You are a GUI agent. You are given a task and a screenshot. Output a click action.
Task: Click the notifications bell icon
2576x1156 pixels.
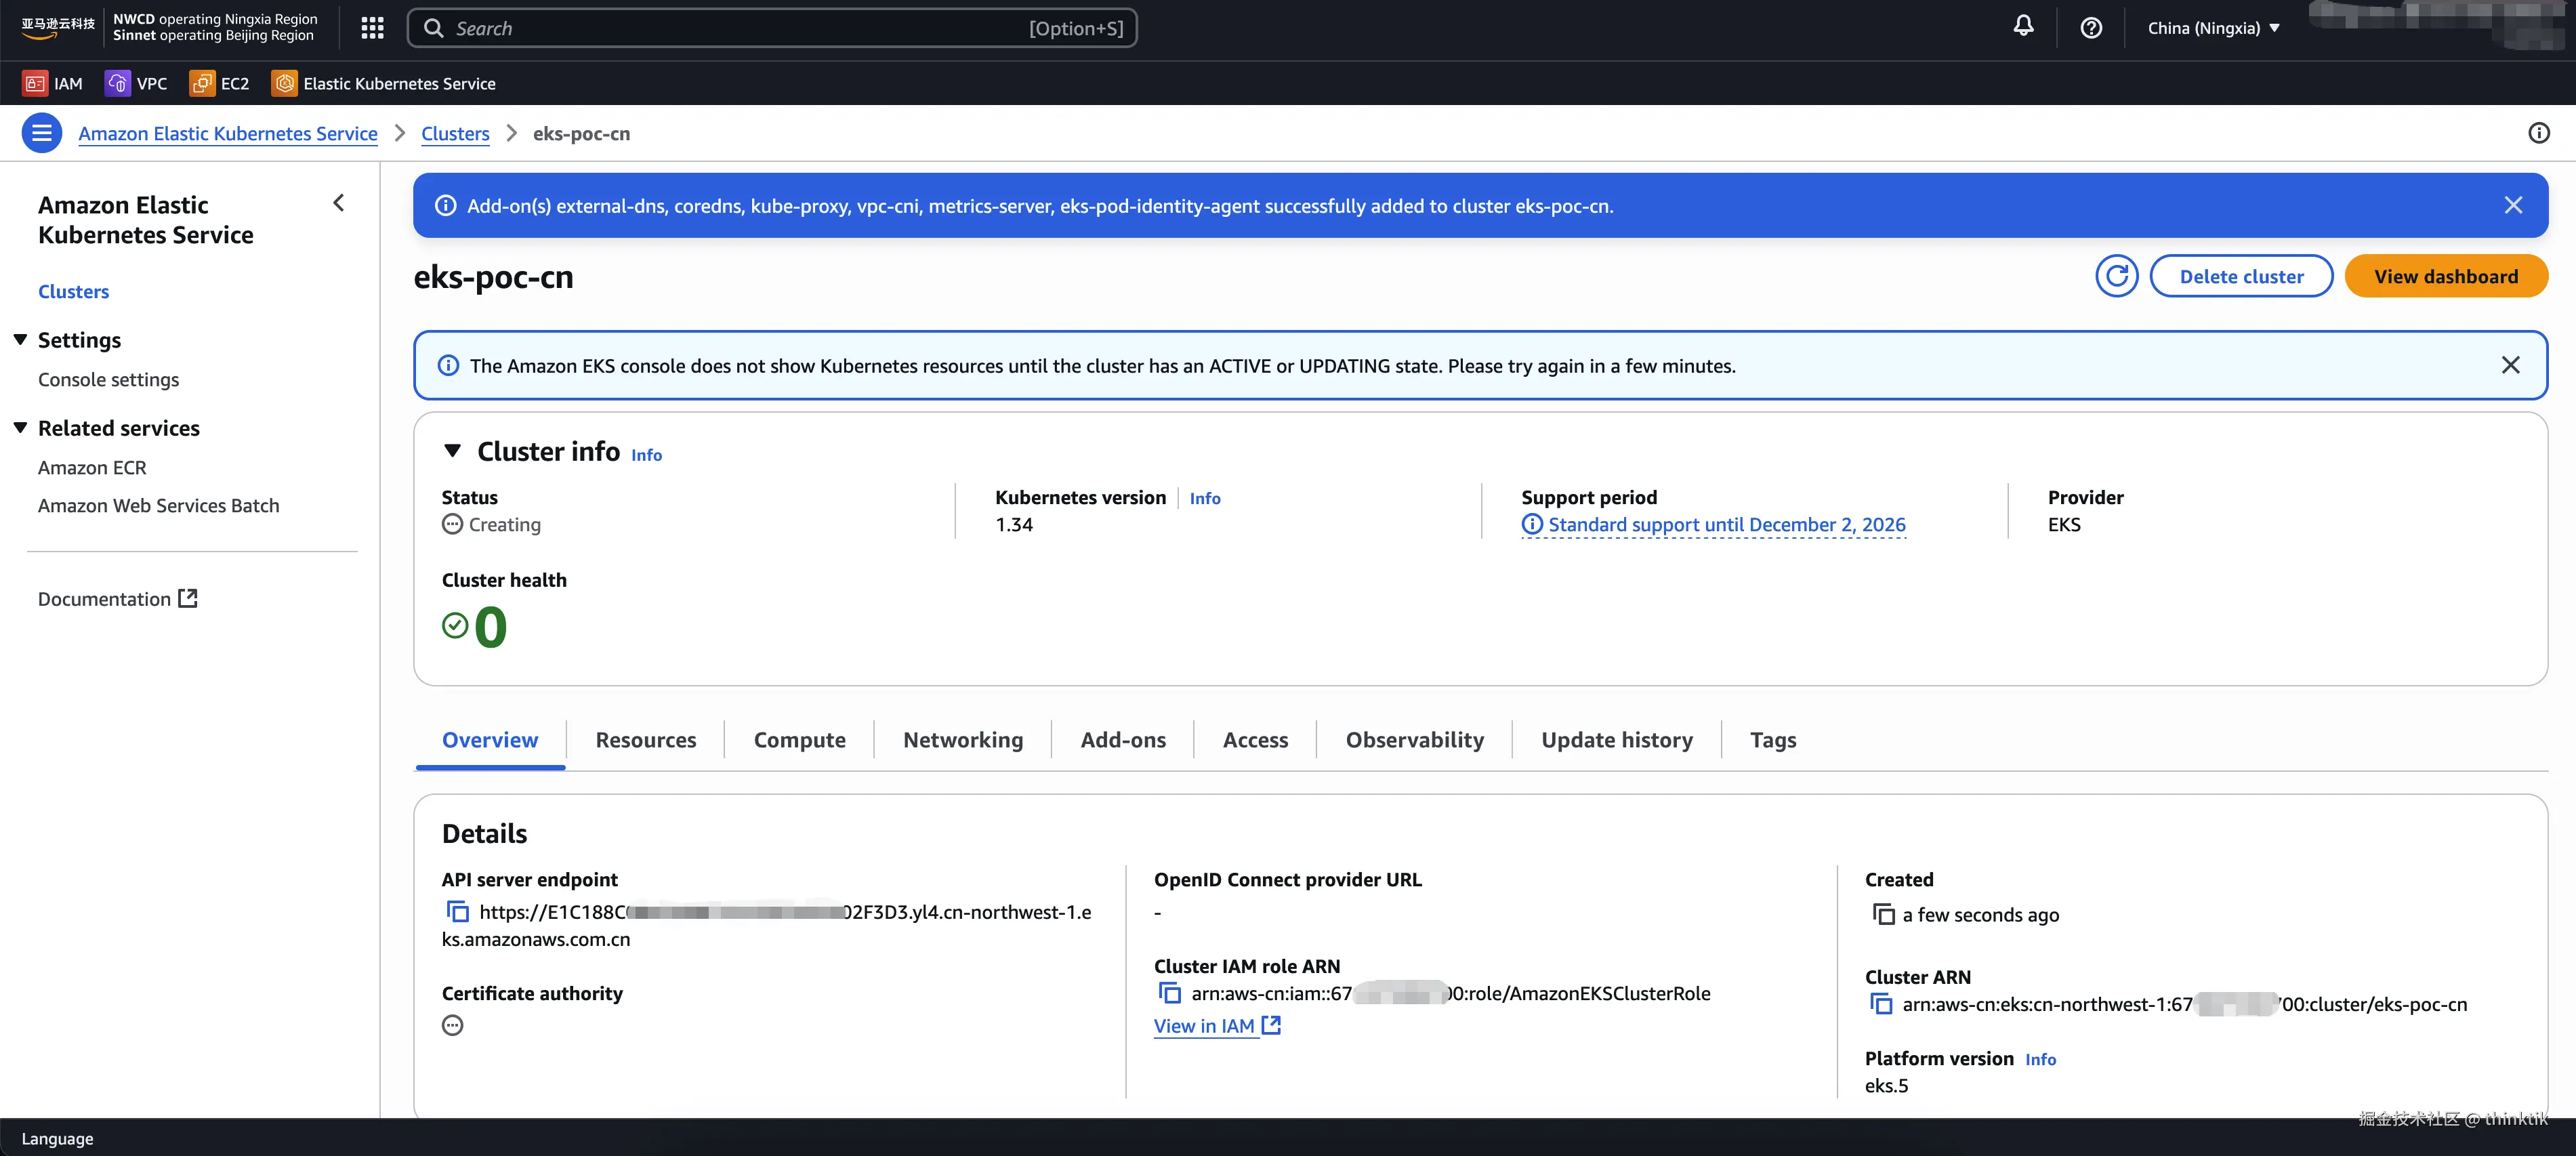pyautogui.click(x=2023, y=27)
